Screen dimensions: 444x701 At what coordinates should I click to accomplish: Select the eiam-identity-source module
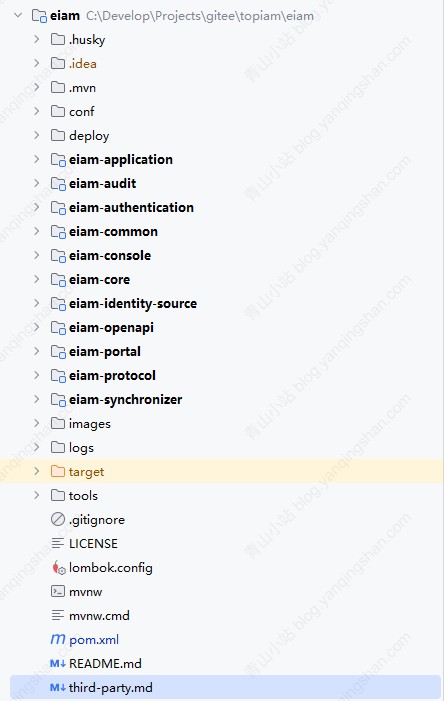(133, 304)
